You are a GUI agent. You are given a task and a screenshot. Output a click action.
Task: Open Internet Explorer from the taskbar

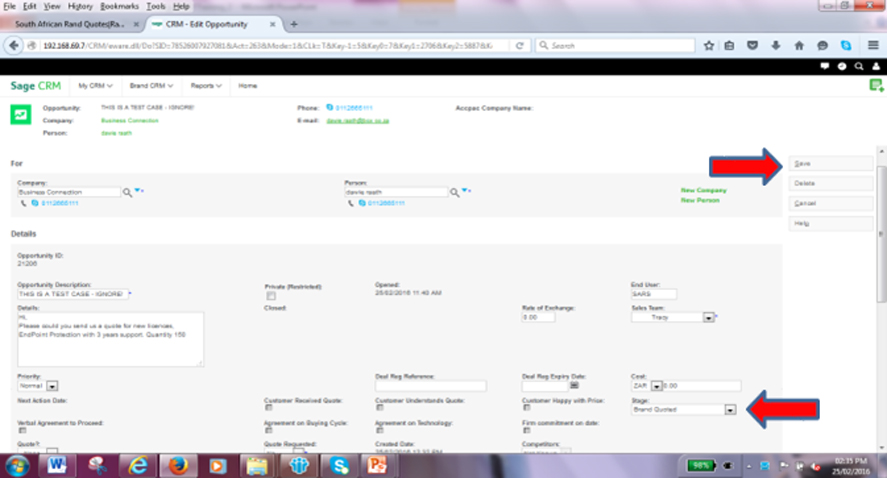[137, 466]
